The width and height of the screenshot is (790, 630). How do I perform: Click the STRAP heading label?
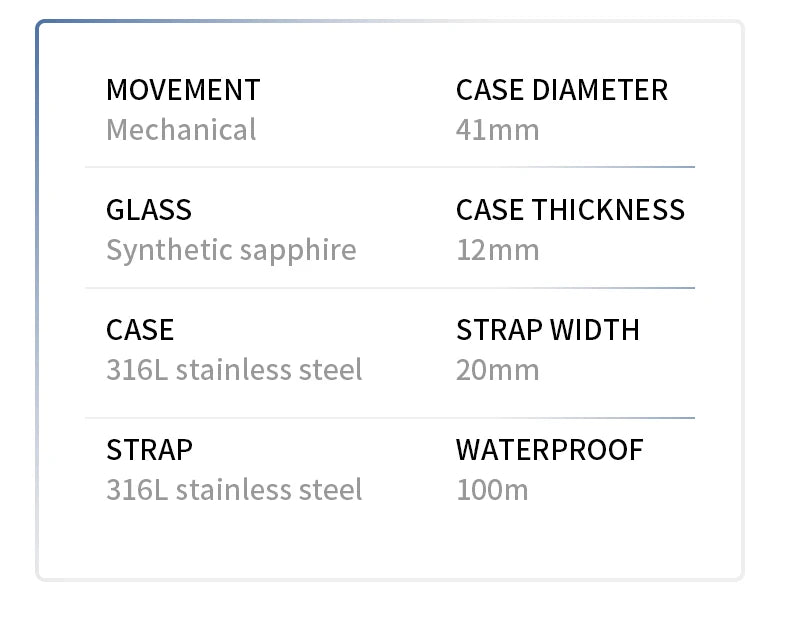coord(149,450)
